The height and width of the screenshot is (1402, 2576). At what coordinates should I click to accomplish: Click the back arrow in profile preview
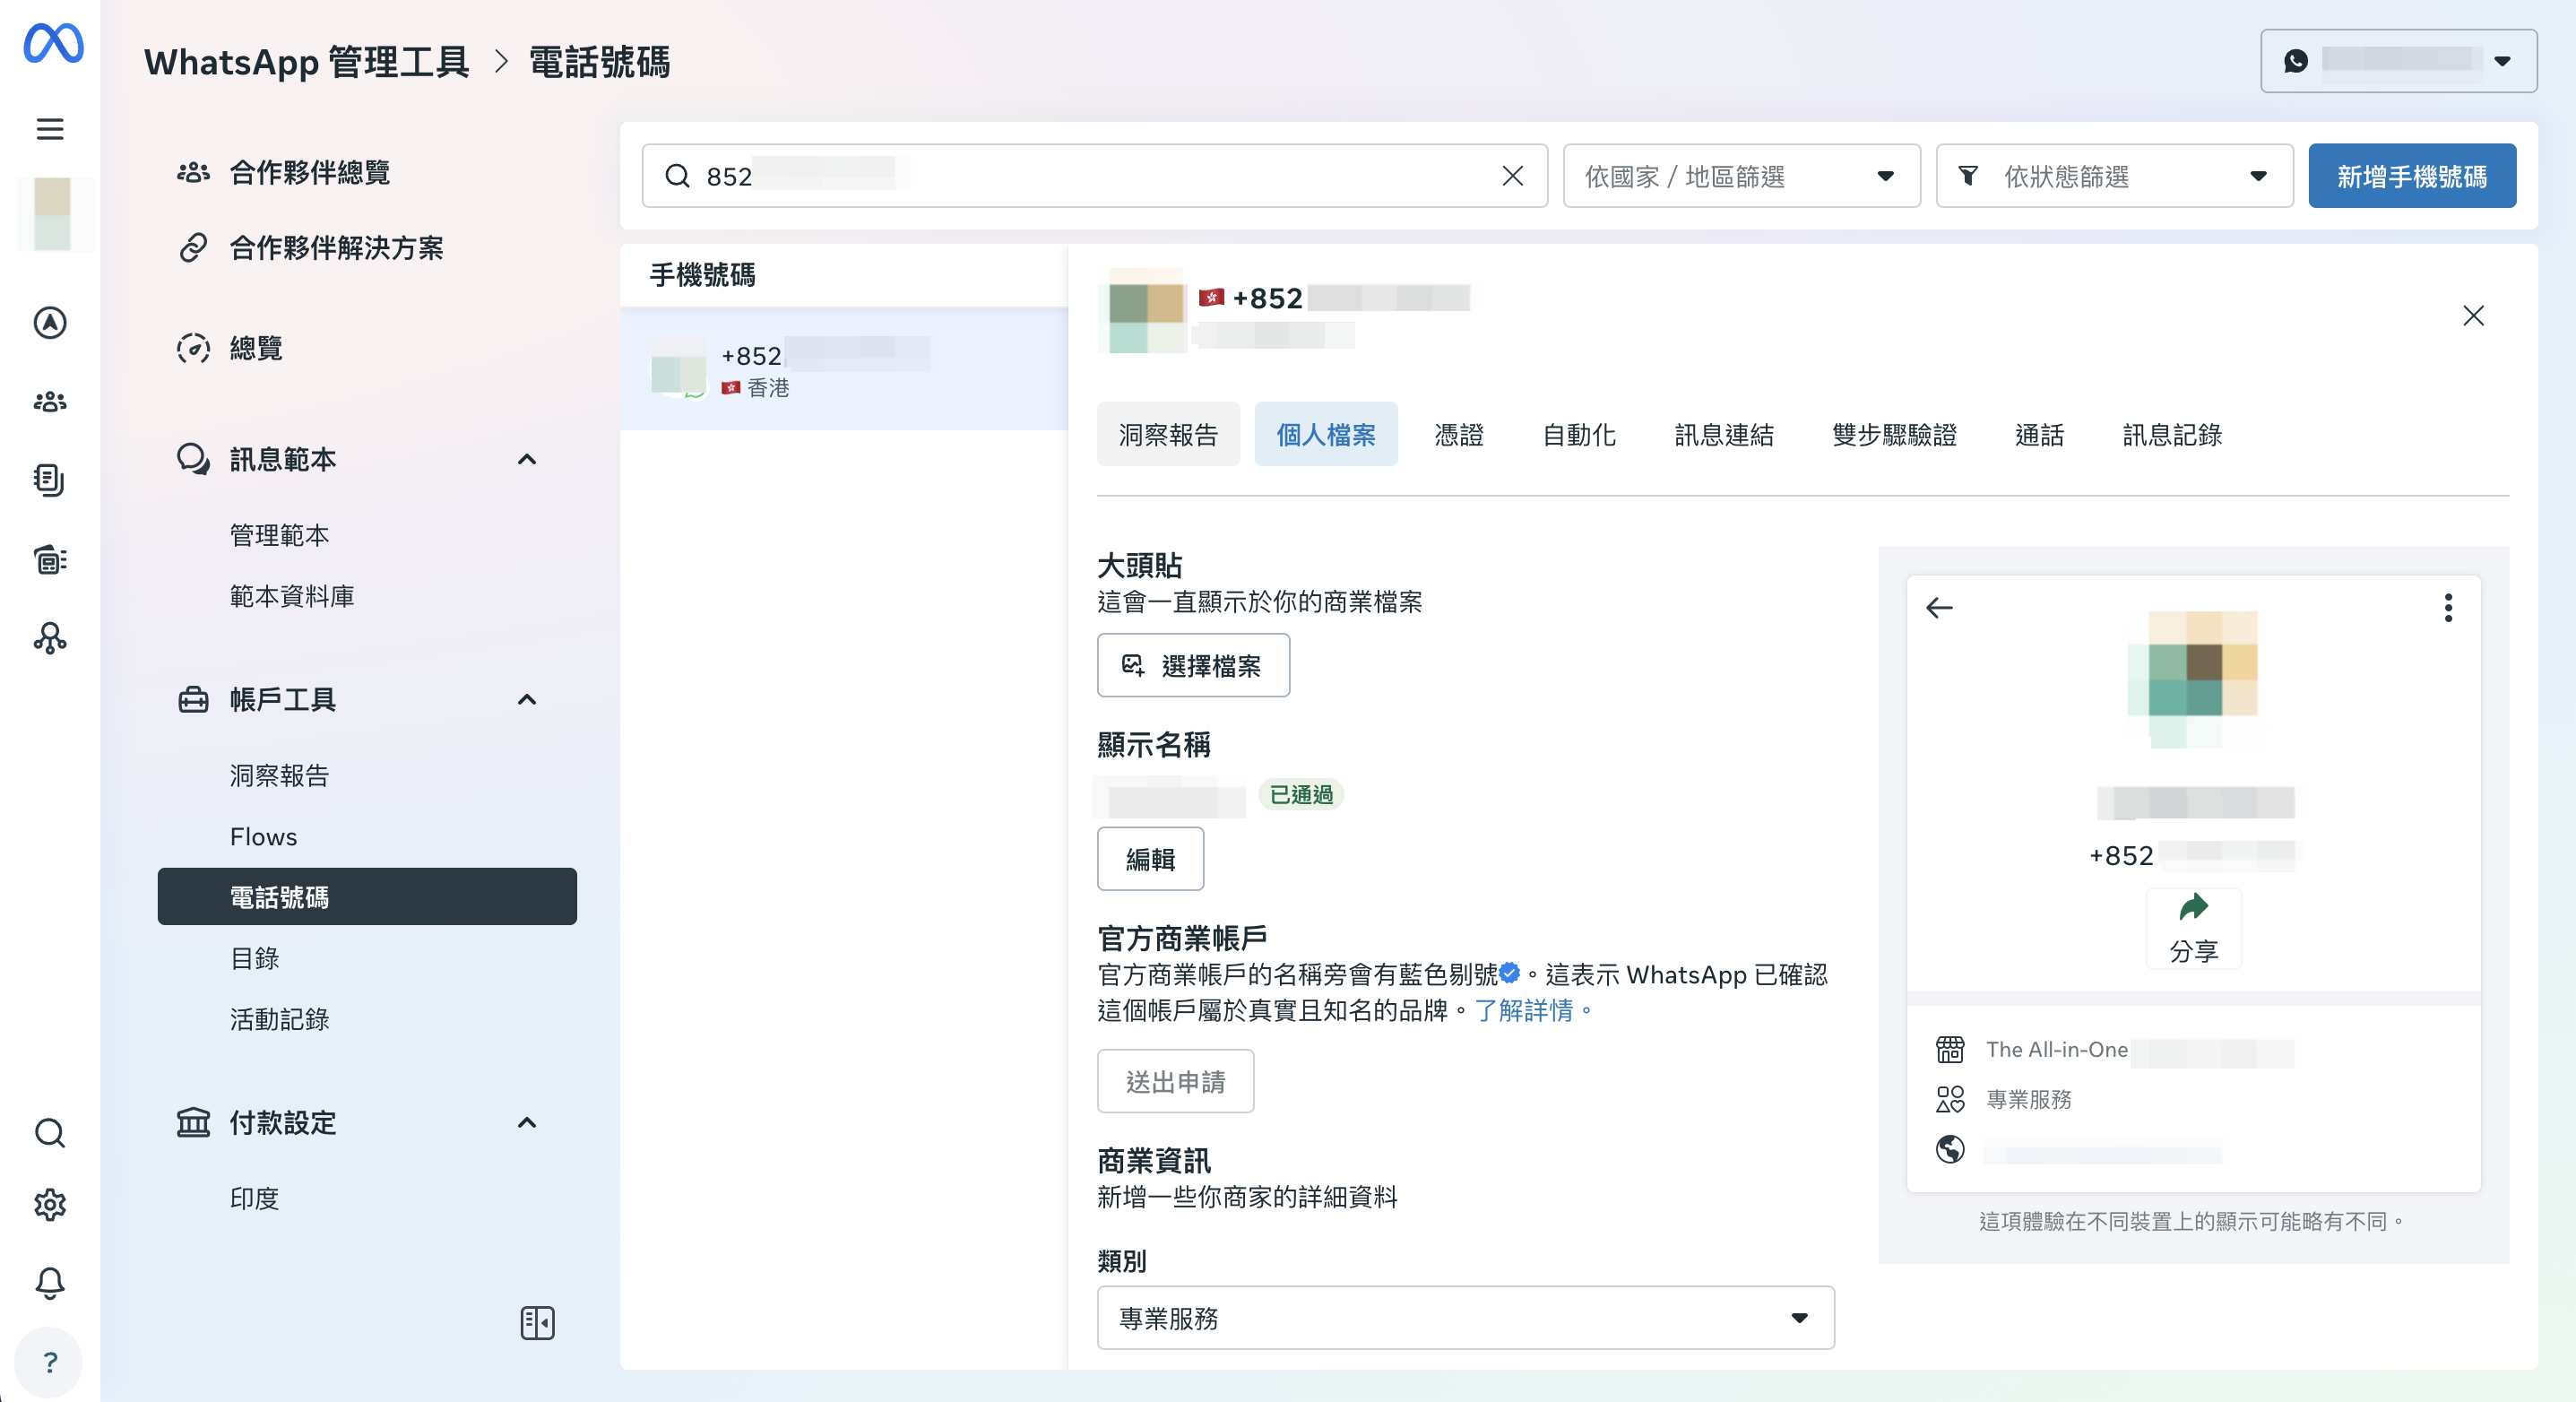click(x=1939, y=607)
